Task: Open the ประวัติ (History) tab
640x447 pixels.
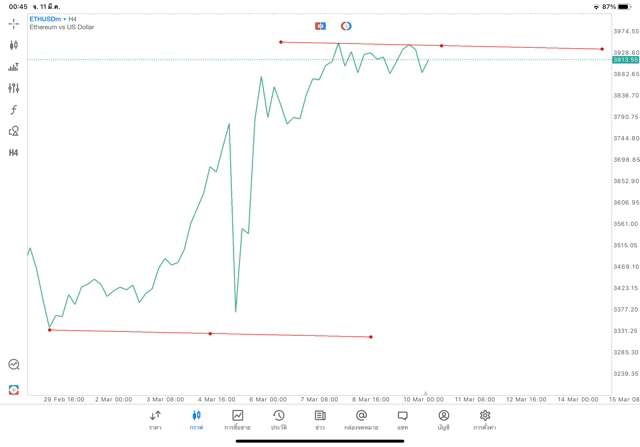Action: [278, 420]
